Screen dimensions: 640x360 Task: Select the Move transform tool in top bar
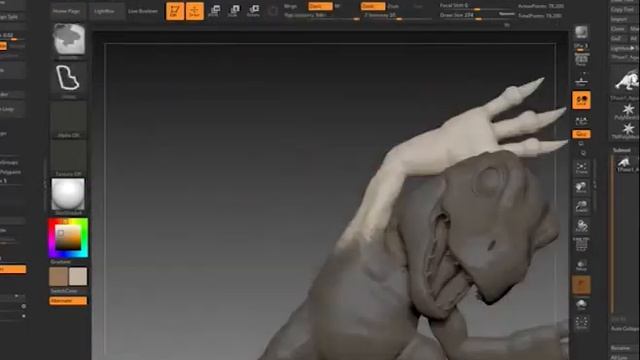[x=214, y=11]
